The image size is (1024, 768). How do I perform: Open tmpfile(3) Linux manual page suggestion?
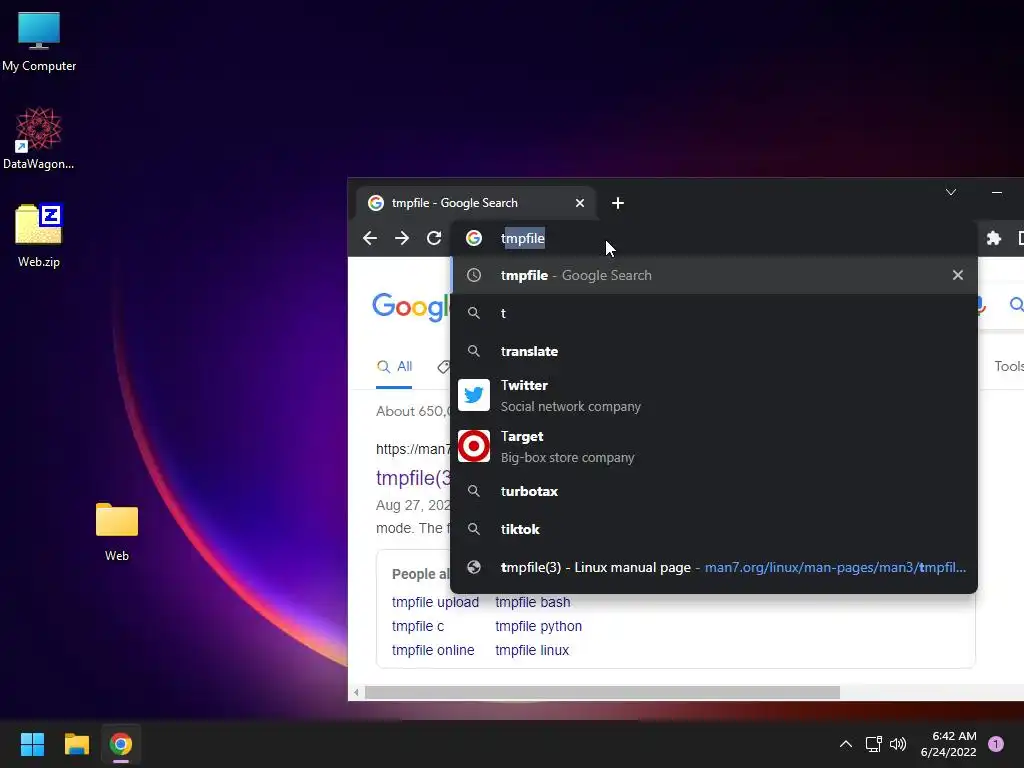pyautogui.click(x=714, y=568)
